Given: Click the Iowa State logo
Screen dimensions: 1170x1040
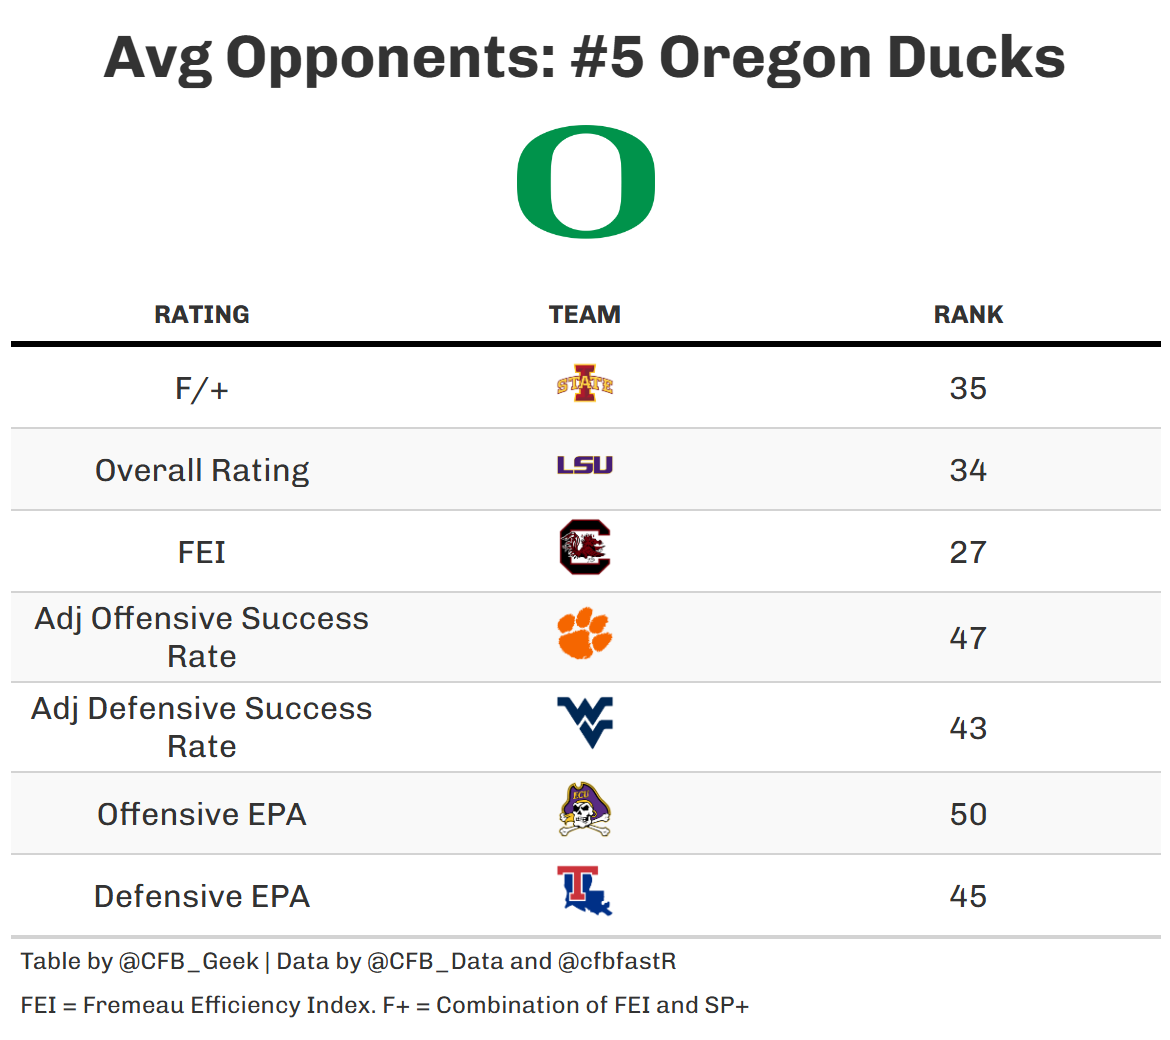Looking at the screenshot, I should 585,384.
